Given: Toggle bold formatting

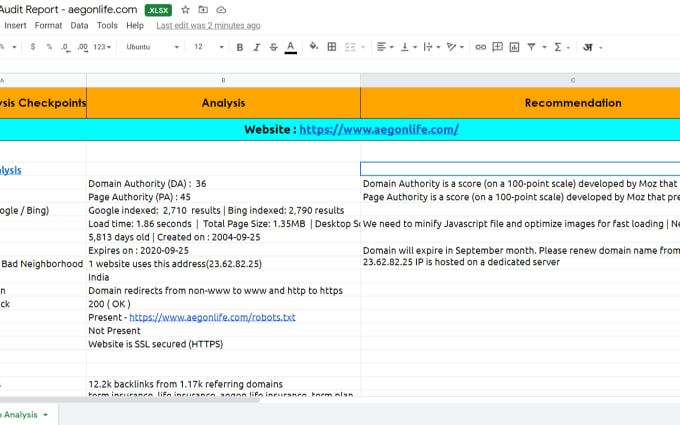Looking at the screenshot, I should [239, 47].
